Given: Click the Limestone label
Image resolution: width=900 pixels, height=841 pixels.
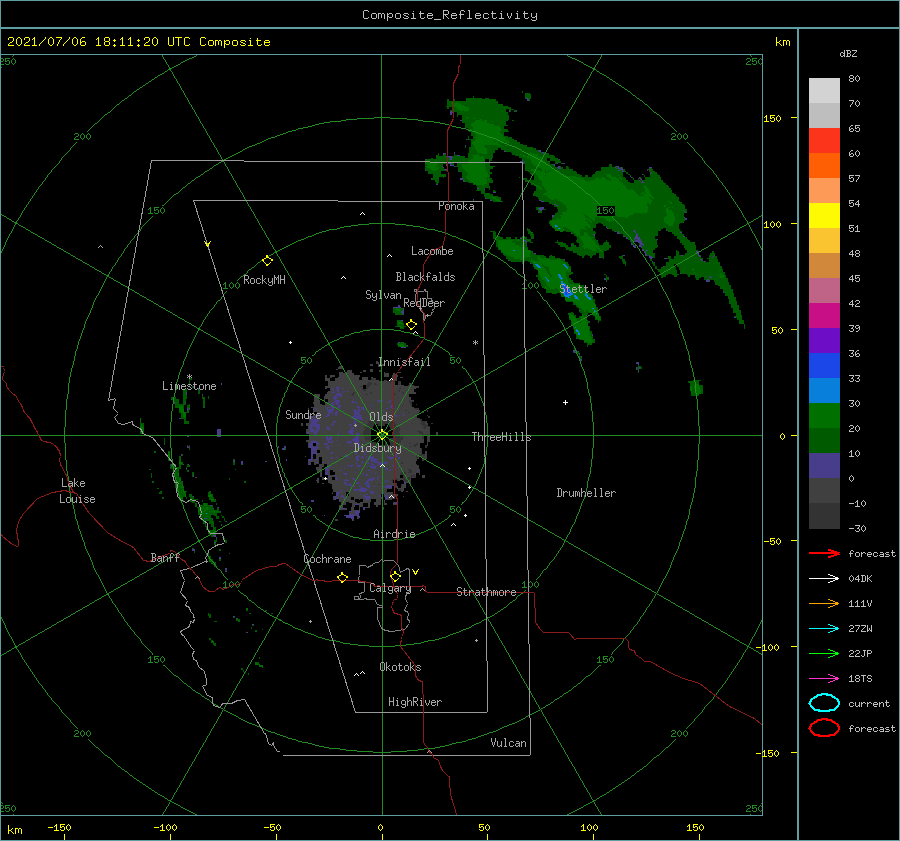Looking at the screenshot, I should pyautogui.click(x=189, y=386).
